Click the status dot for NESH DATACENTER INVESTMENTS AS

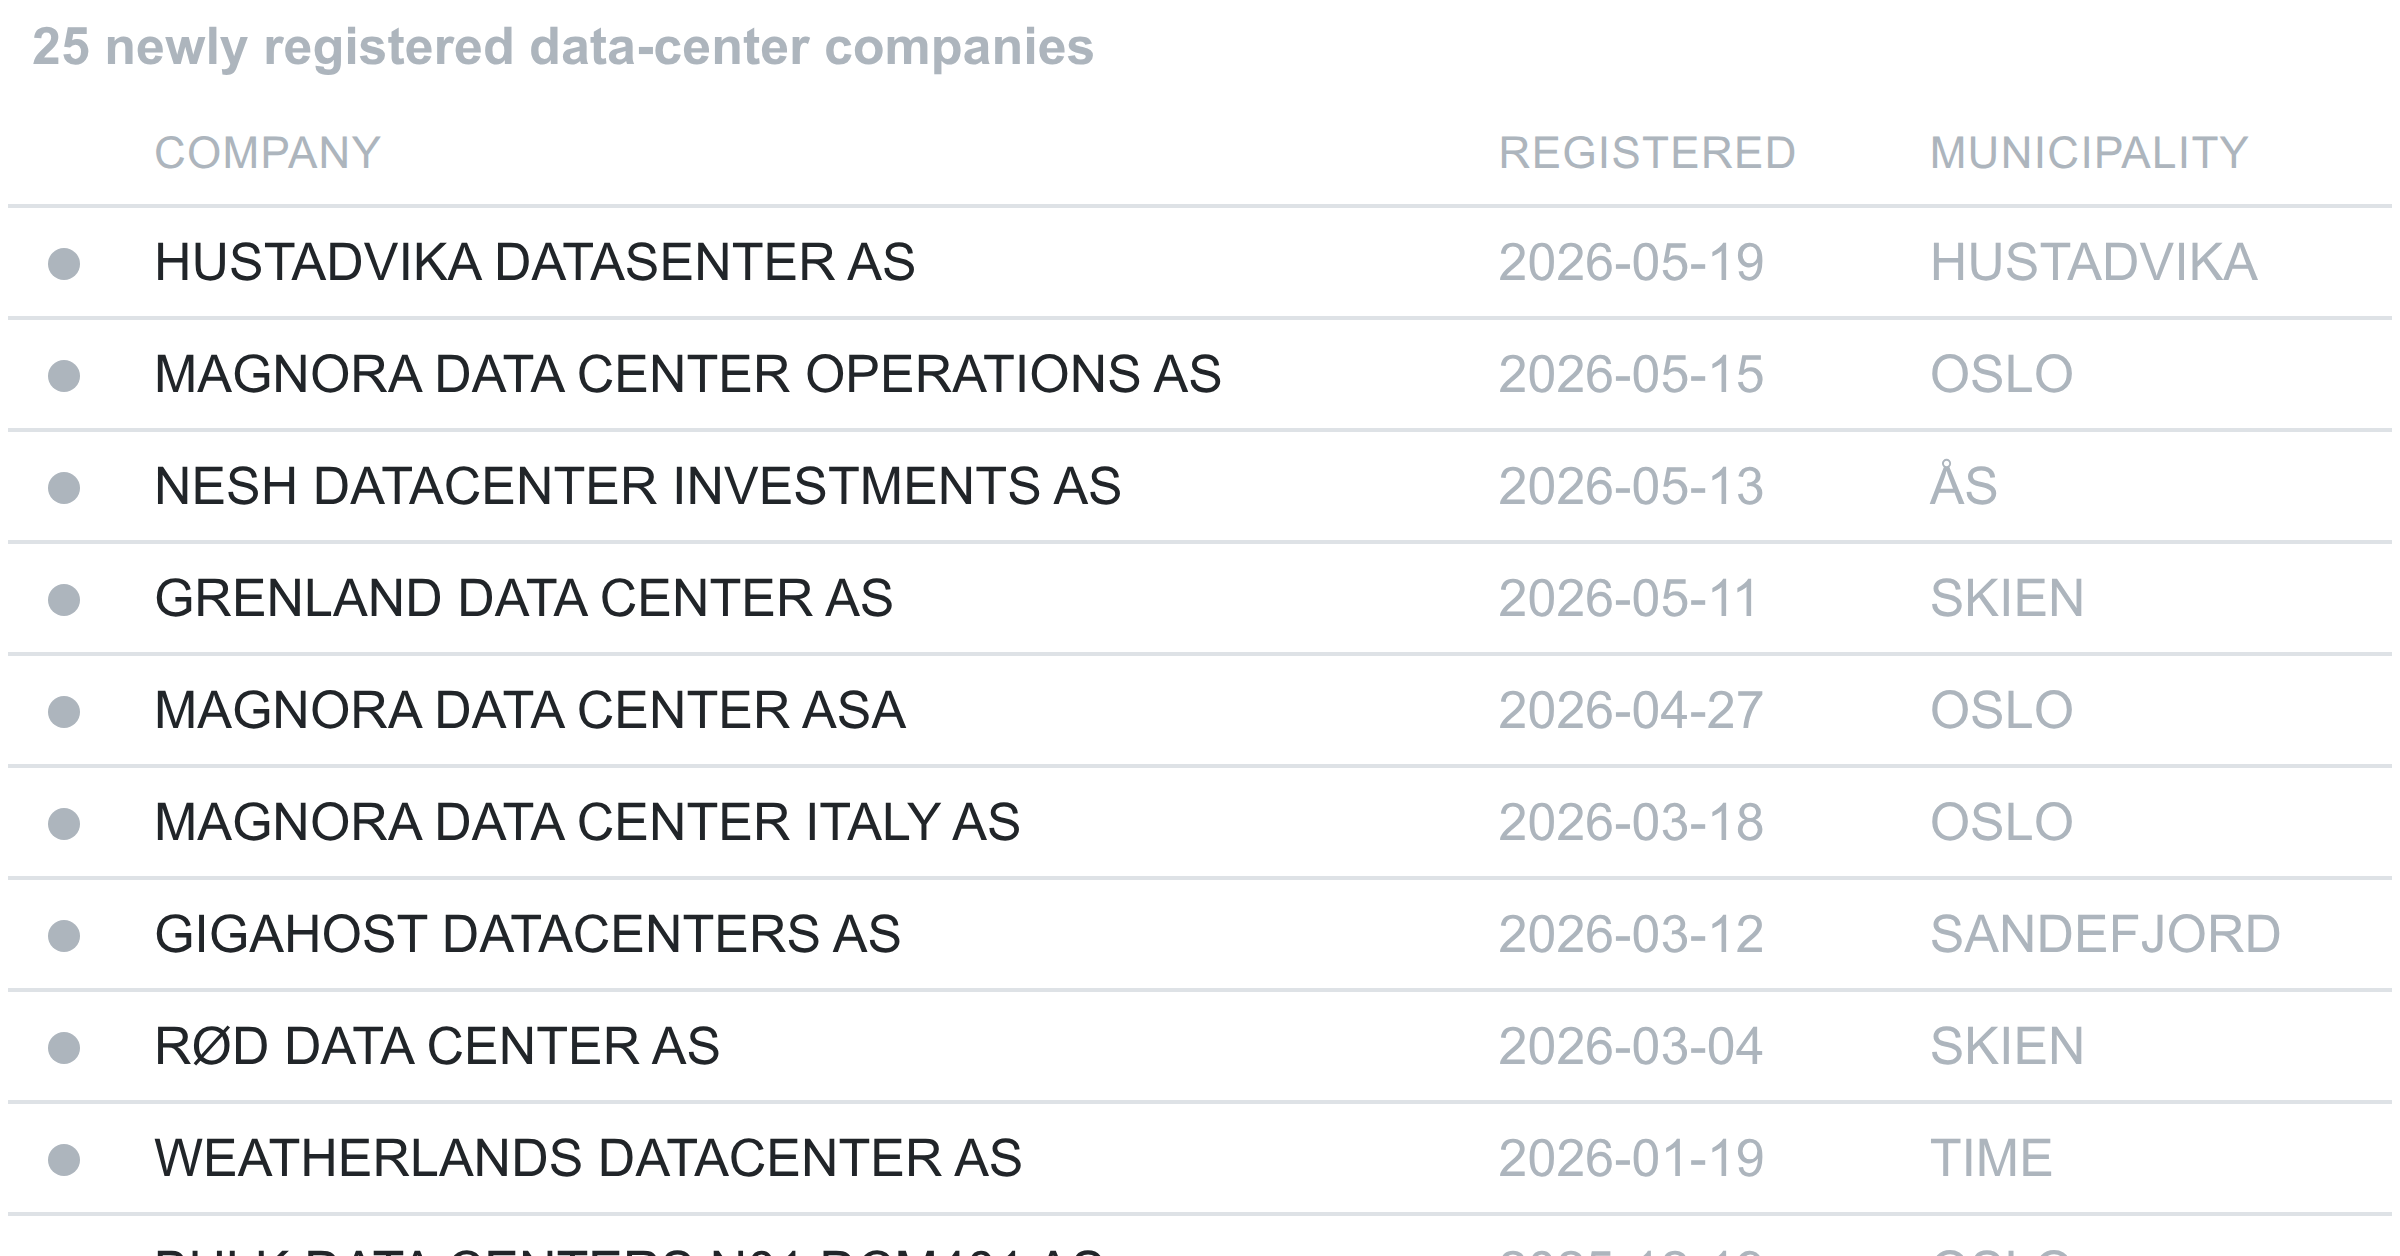[64, 488]
